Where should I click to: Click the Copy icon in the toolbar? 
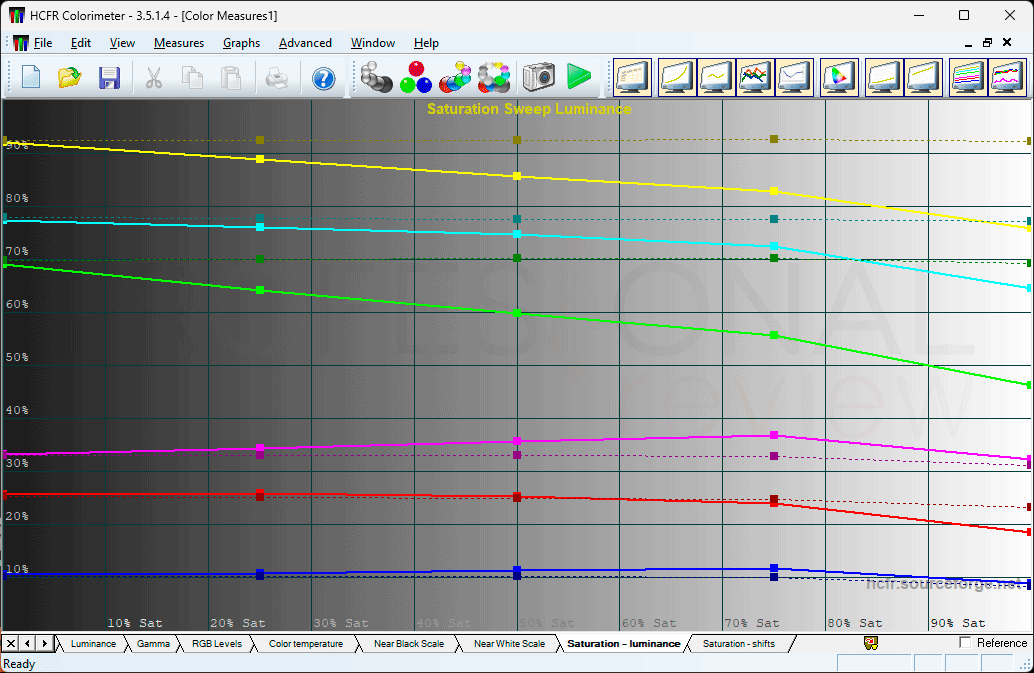pos(192,78)
